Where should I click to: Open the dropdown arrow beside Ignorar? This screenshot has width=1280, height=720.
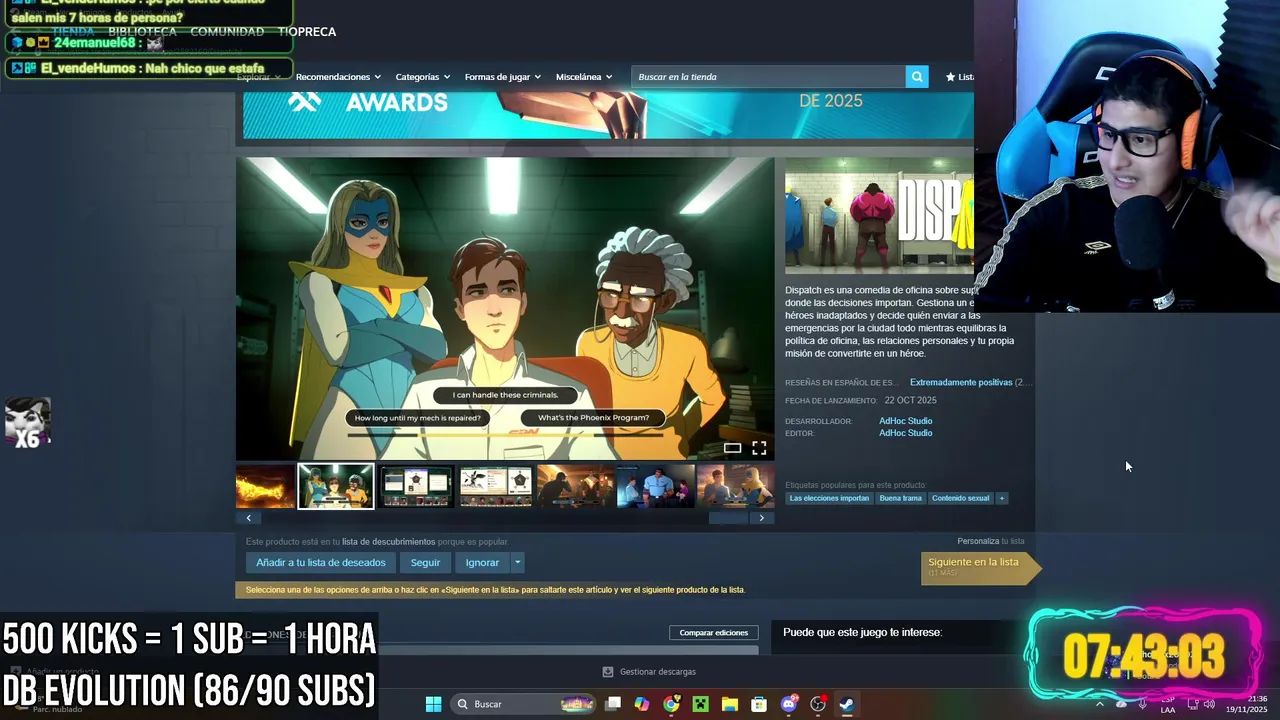tap(517, 563)
